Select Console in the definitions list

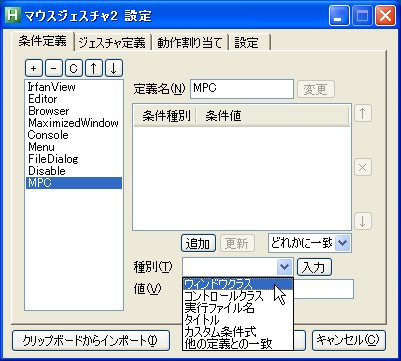coord(74,135)
